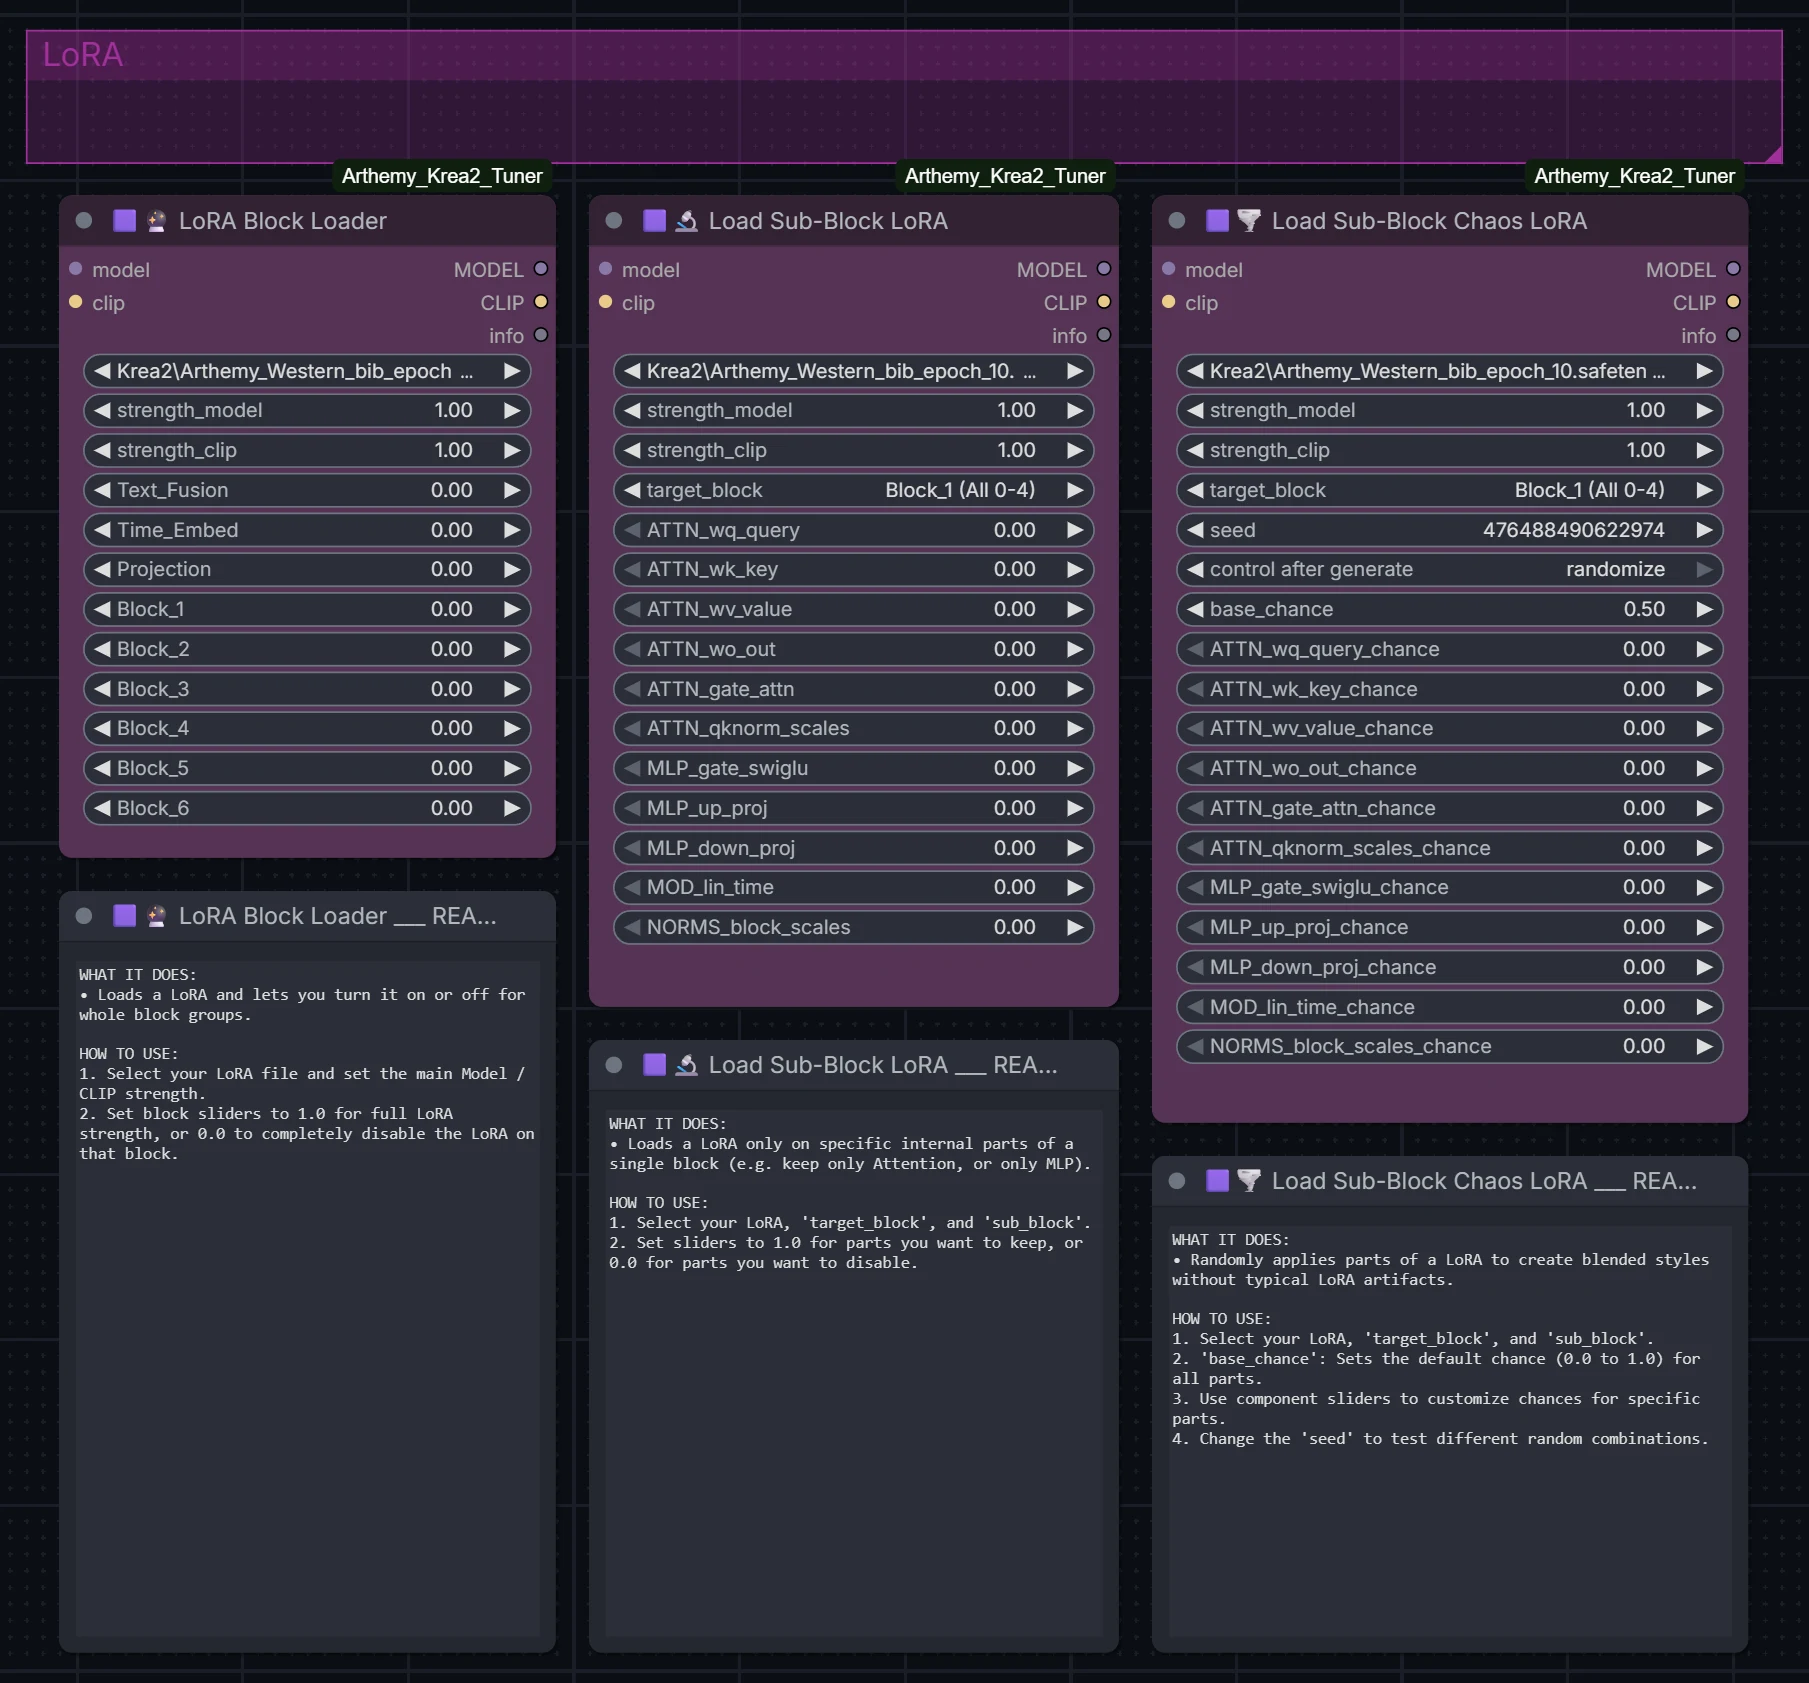Image resolution: width=1809 pixels, height=1683 pixels.
Task: Click the model input socket of Load Sub-Block LoRA
Action: [605, 269]
